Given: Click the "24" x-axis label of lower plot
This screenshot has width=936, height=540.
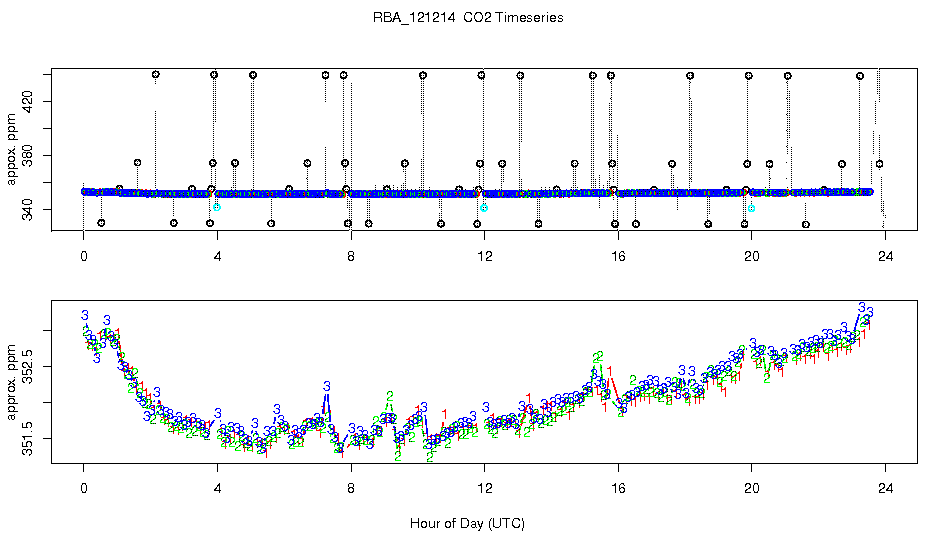Looking at the screenshot, I should pos(886,489).
